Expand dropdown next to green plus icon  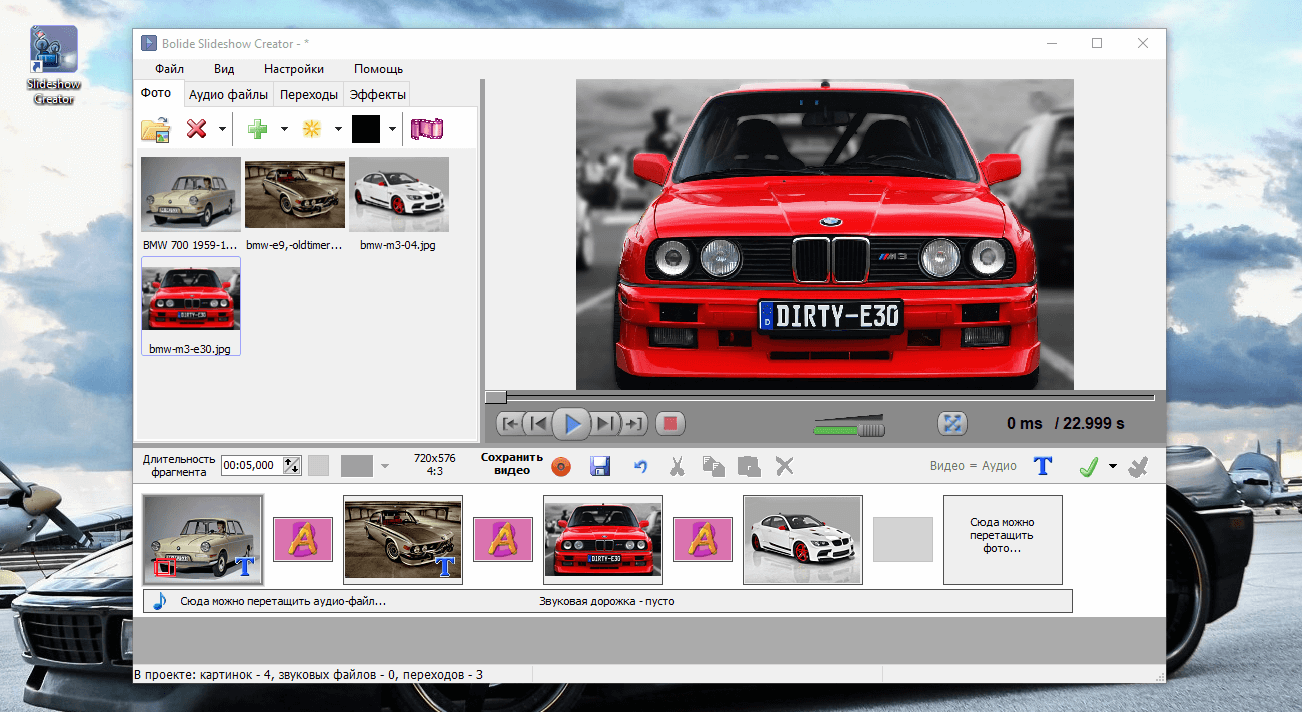284,129
